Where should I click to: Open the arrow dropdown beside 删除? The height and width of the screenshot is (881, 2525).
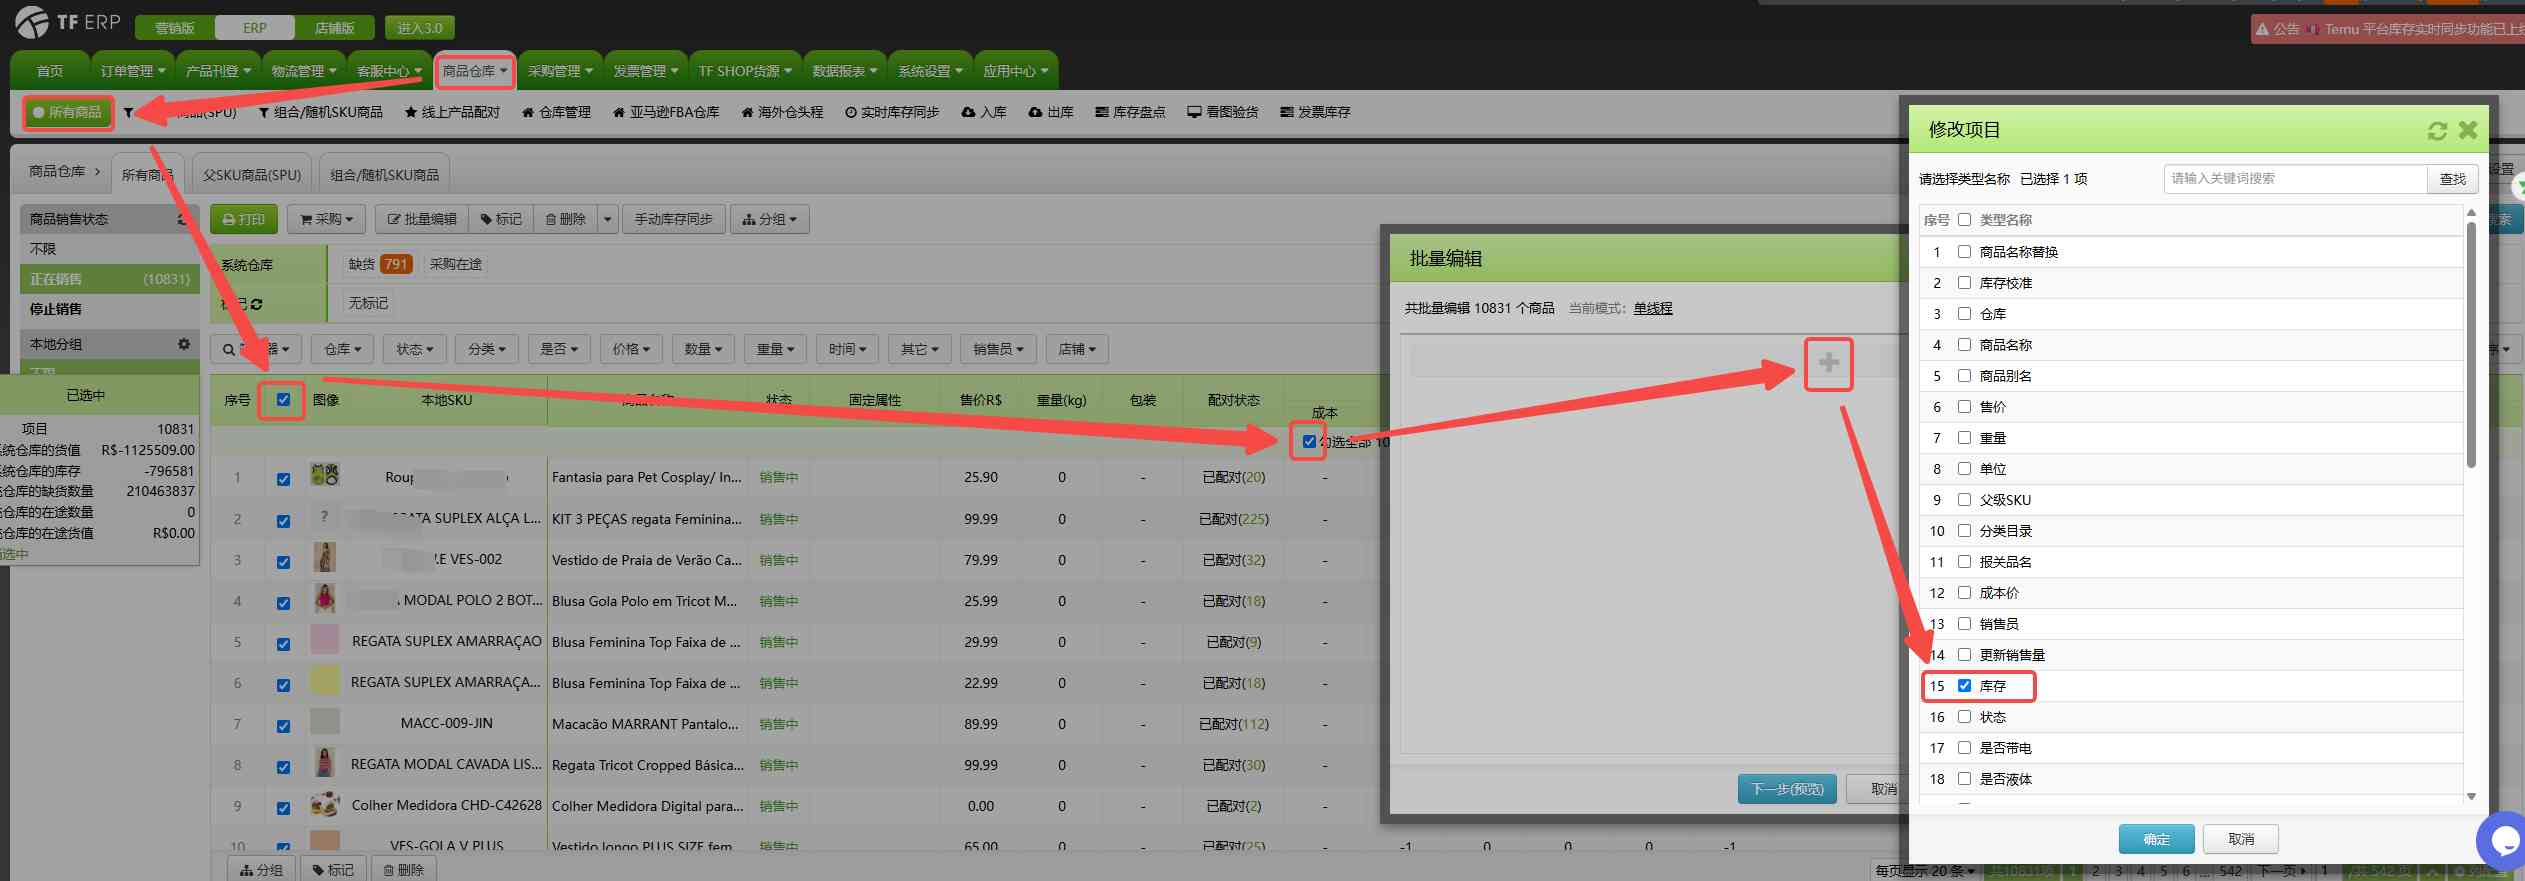pos(607,219)
